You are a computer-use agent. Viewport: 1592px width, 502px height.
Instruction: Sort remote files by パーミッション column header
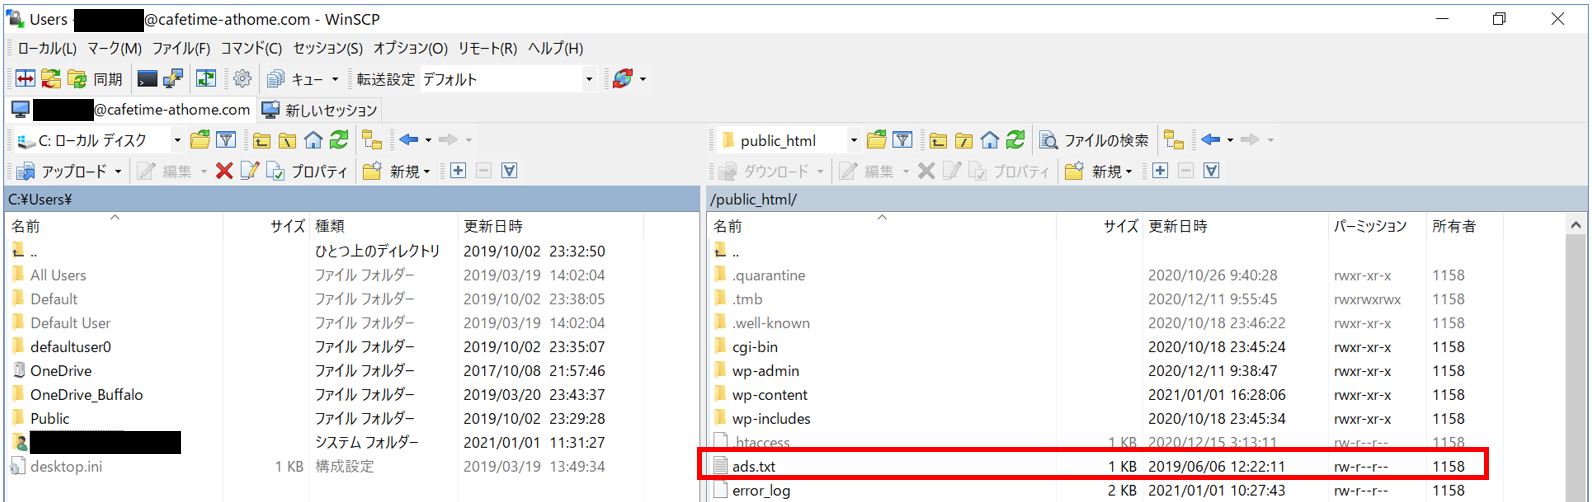coord(1369,226)
